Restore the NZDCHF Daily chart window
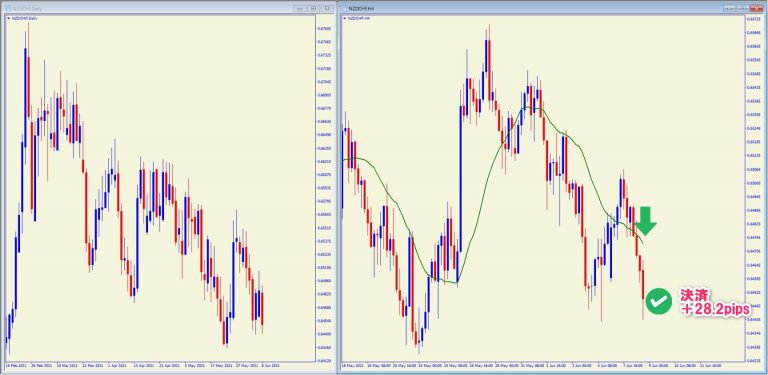Viewport: 768px width, 375px height. 313,8
